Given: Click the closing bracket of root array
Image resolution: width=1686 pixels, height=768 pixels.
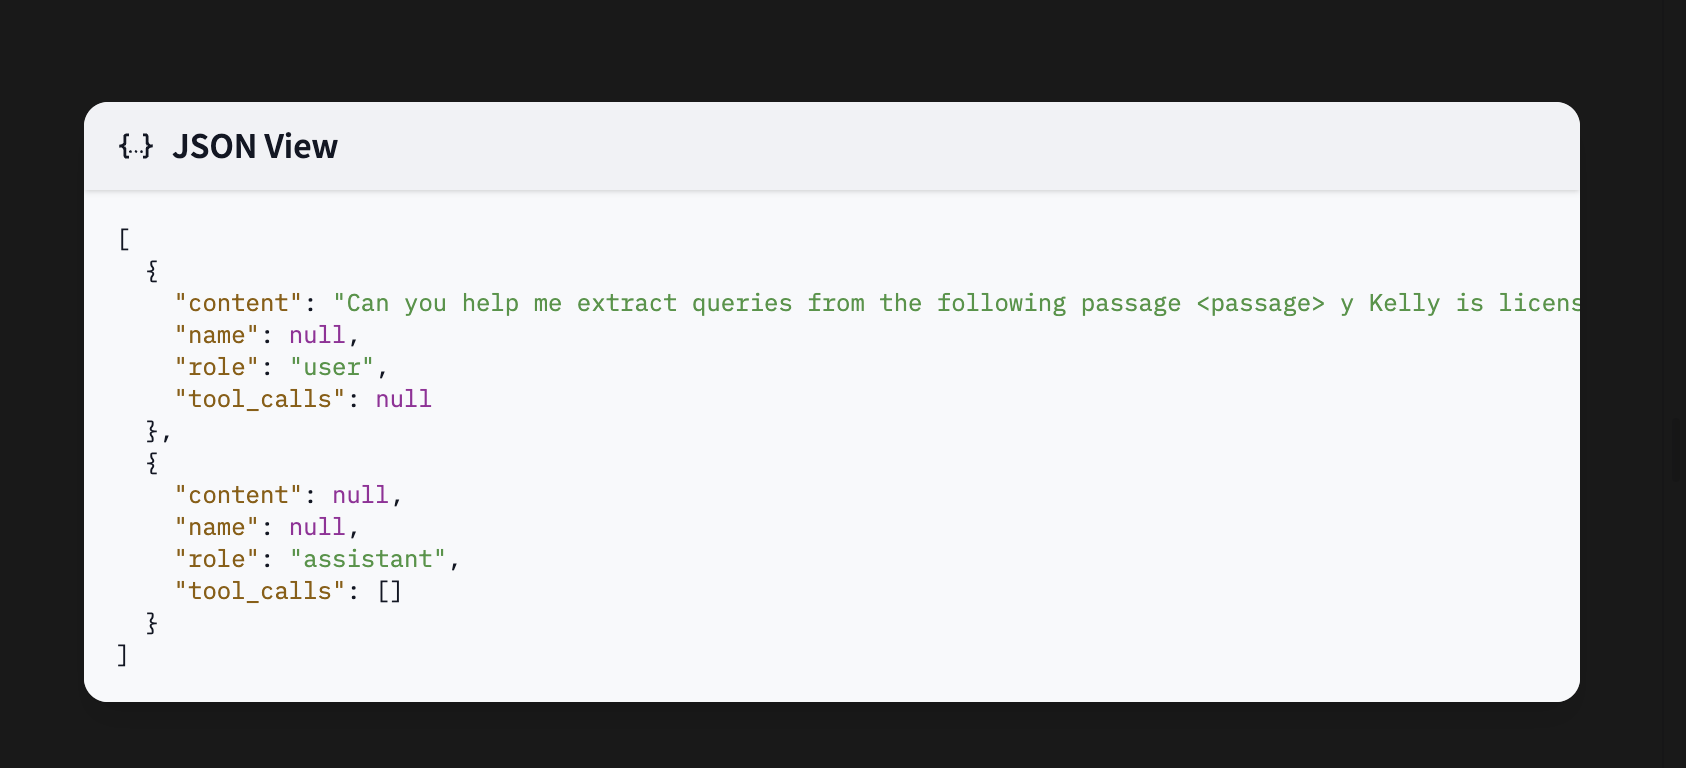Looking at the screenshot, I should click(123, 655).
